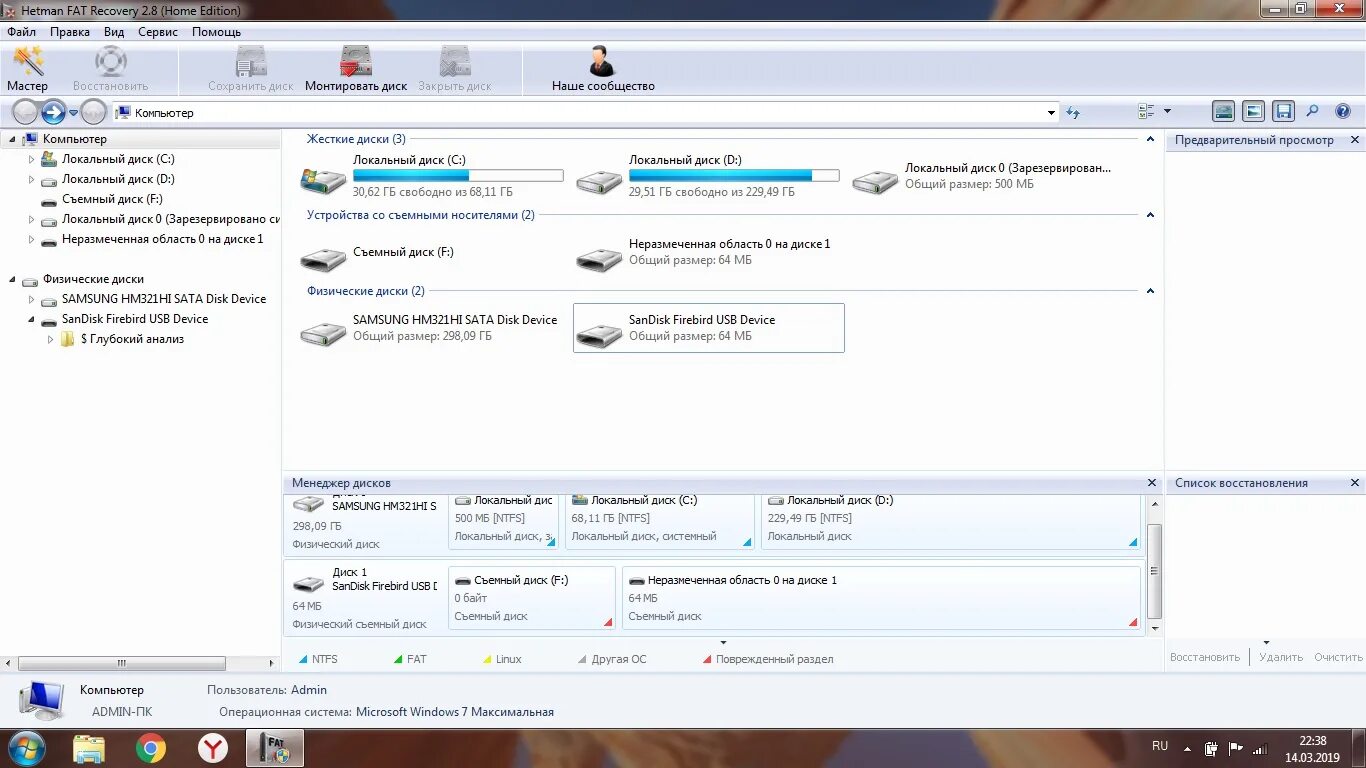This screenshot has height=768, width=1366.
Task: Expand Локальный диск (C:) in tree
Action: coord(31,159)
